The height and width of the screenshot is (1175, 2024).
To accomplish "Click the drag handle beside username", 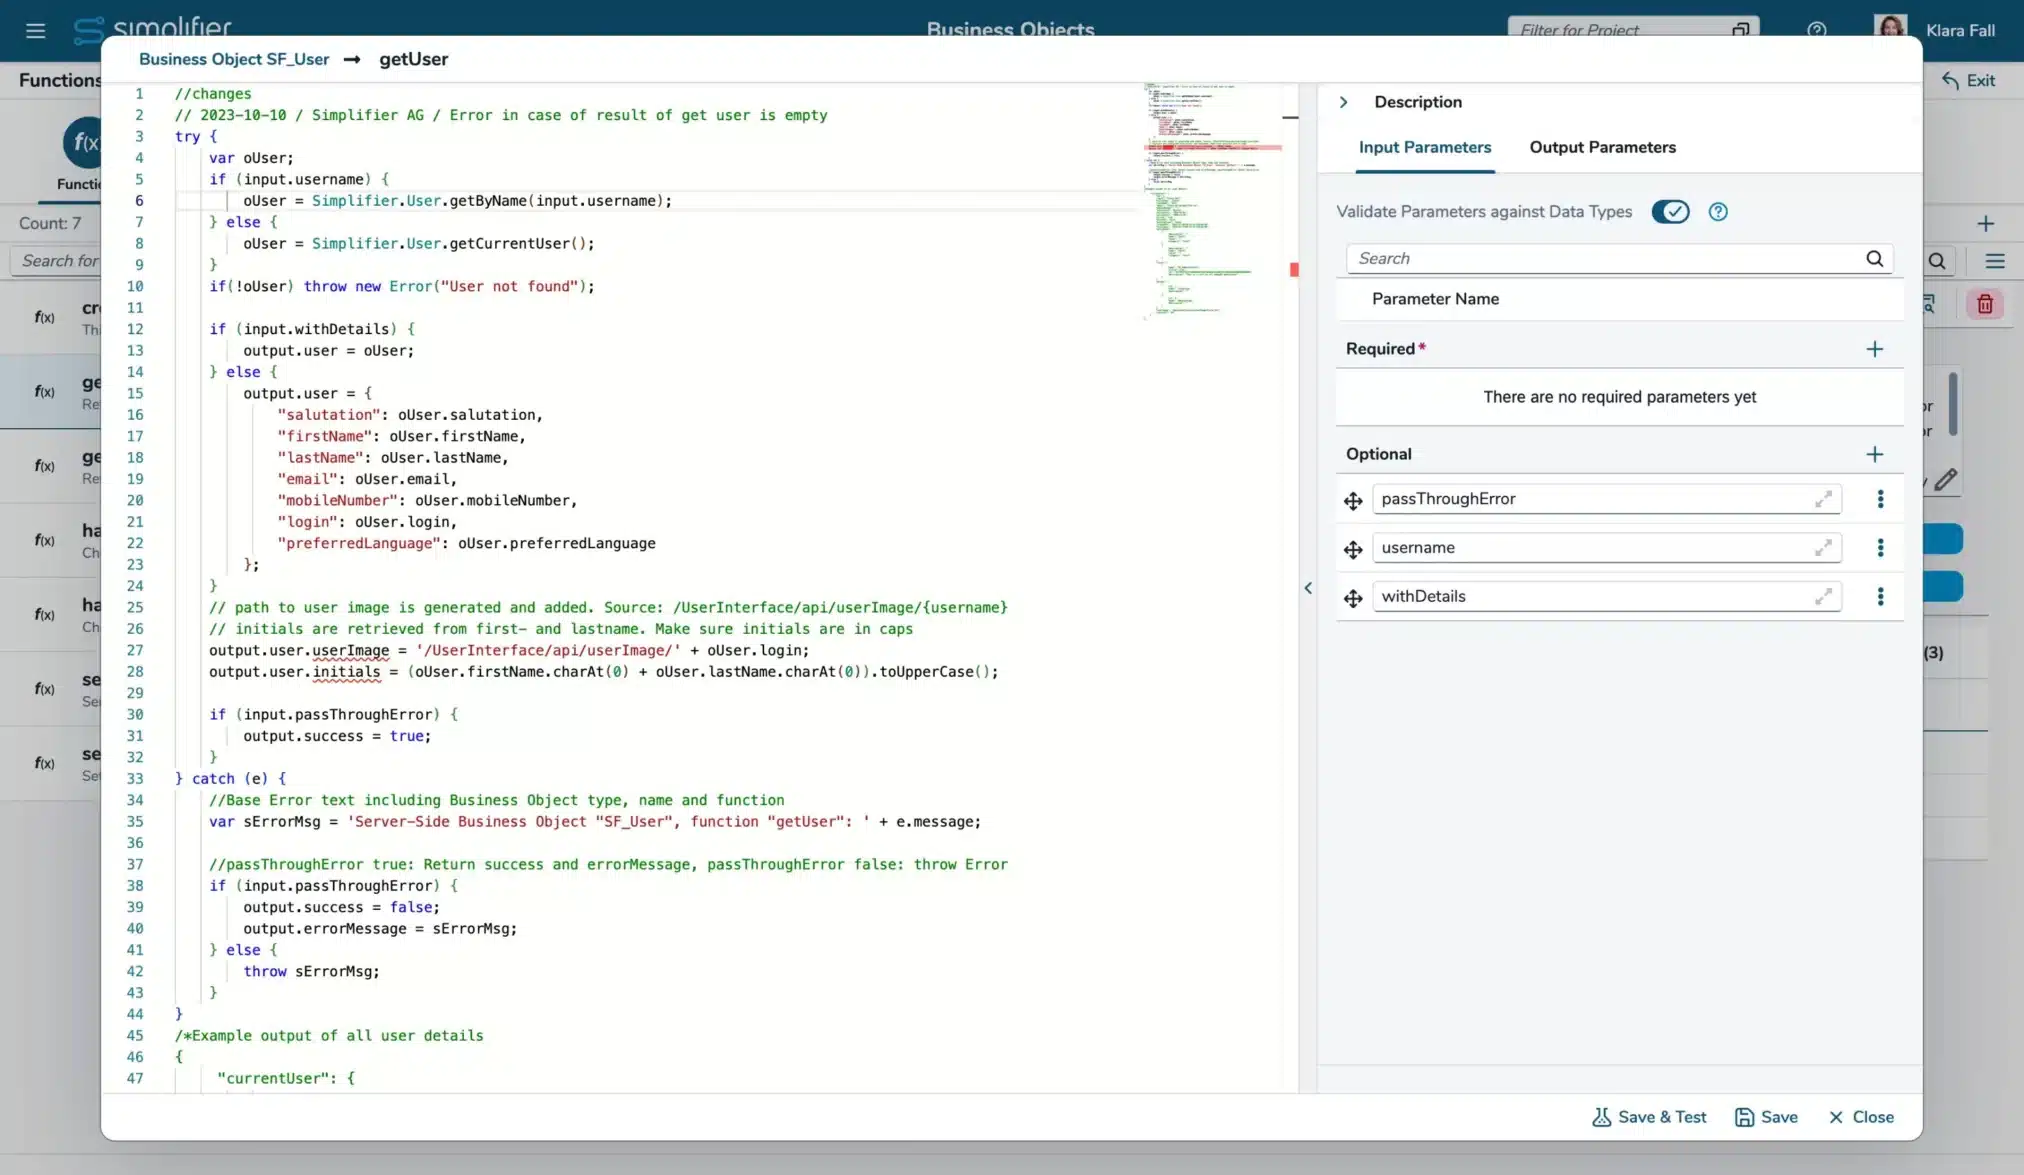I will coord(1352,550).
